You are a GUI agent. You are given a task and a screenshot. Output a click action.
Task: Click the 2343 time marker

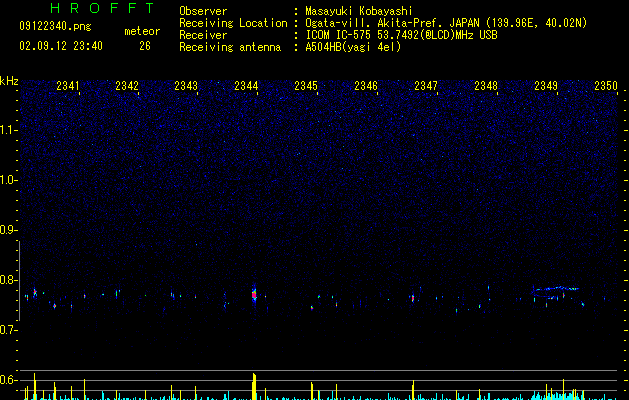coord(186,86)
